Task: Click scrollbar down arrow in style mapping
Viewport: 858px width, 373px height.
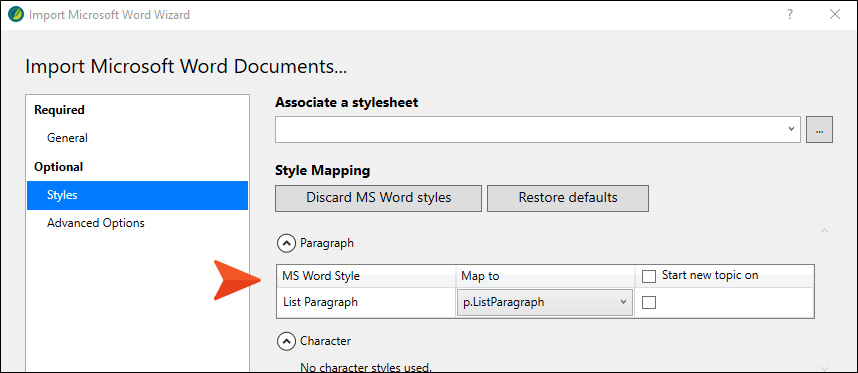Action: (825, 369)
